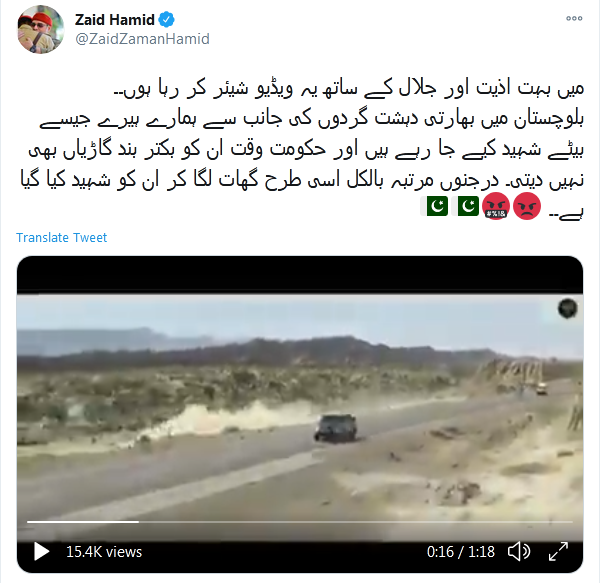The height and width of the screenshot is (583, 600).
Task: Open the tweet's three-dot more options menu
Action: click(574, 18)
